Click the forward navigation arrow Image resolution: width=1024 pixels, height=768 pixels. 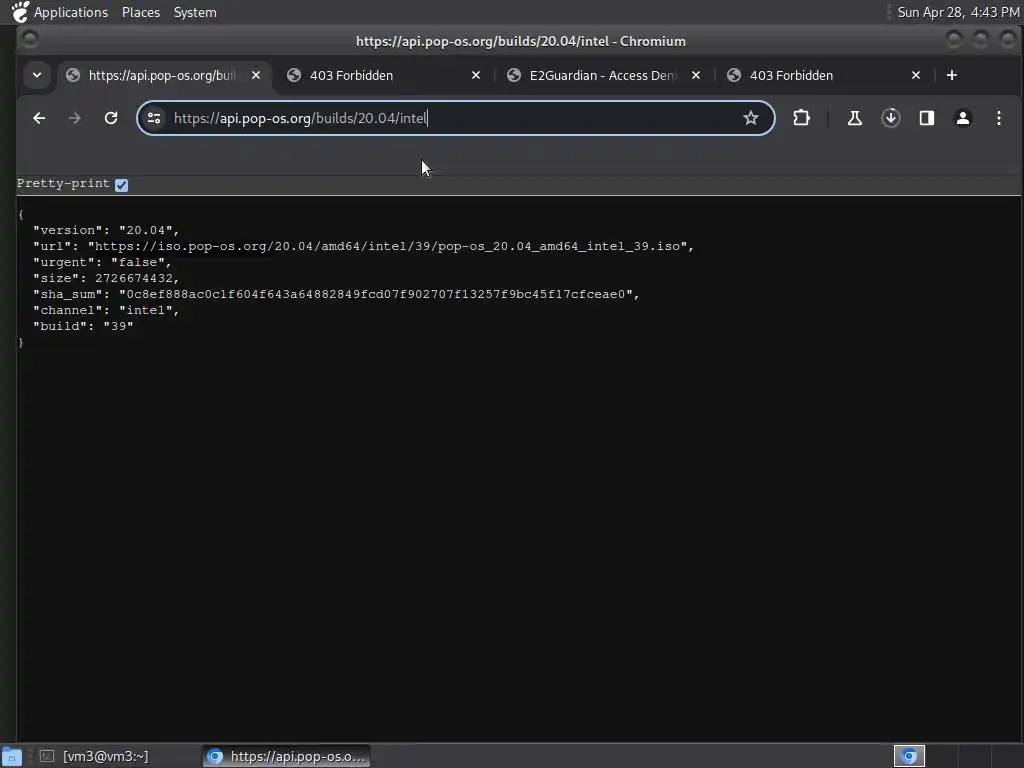click(x=75, y=118)
